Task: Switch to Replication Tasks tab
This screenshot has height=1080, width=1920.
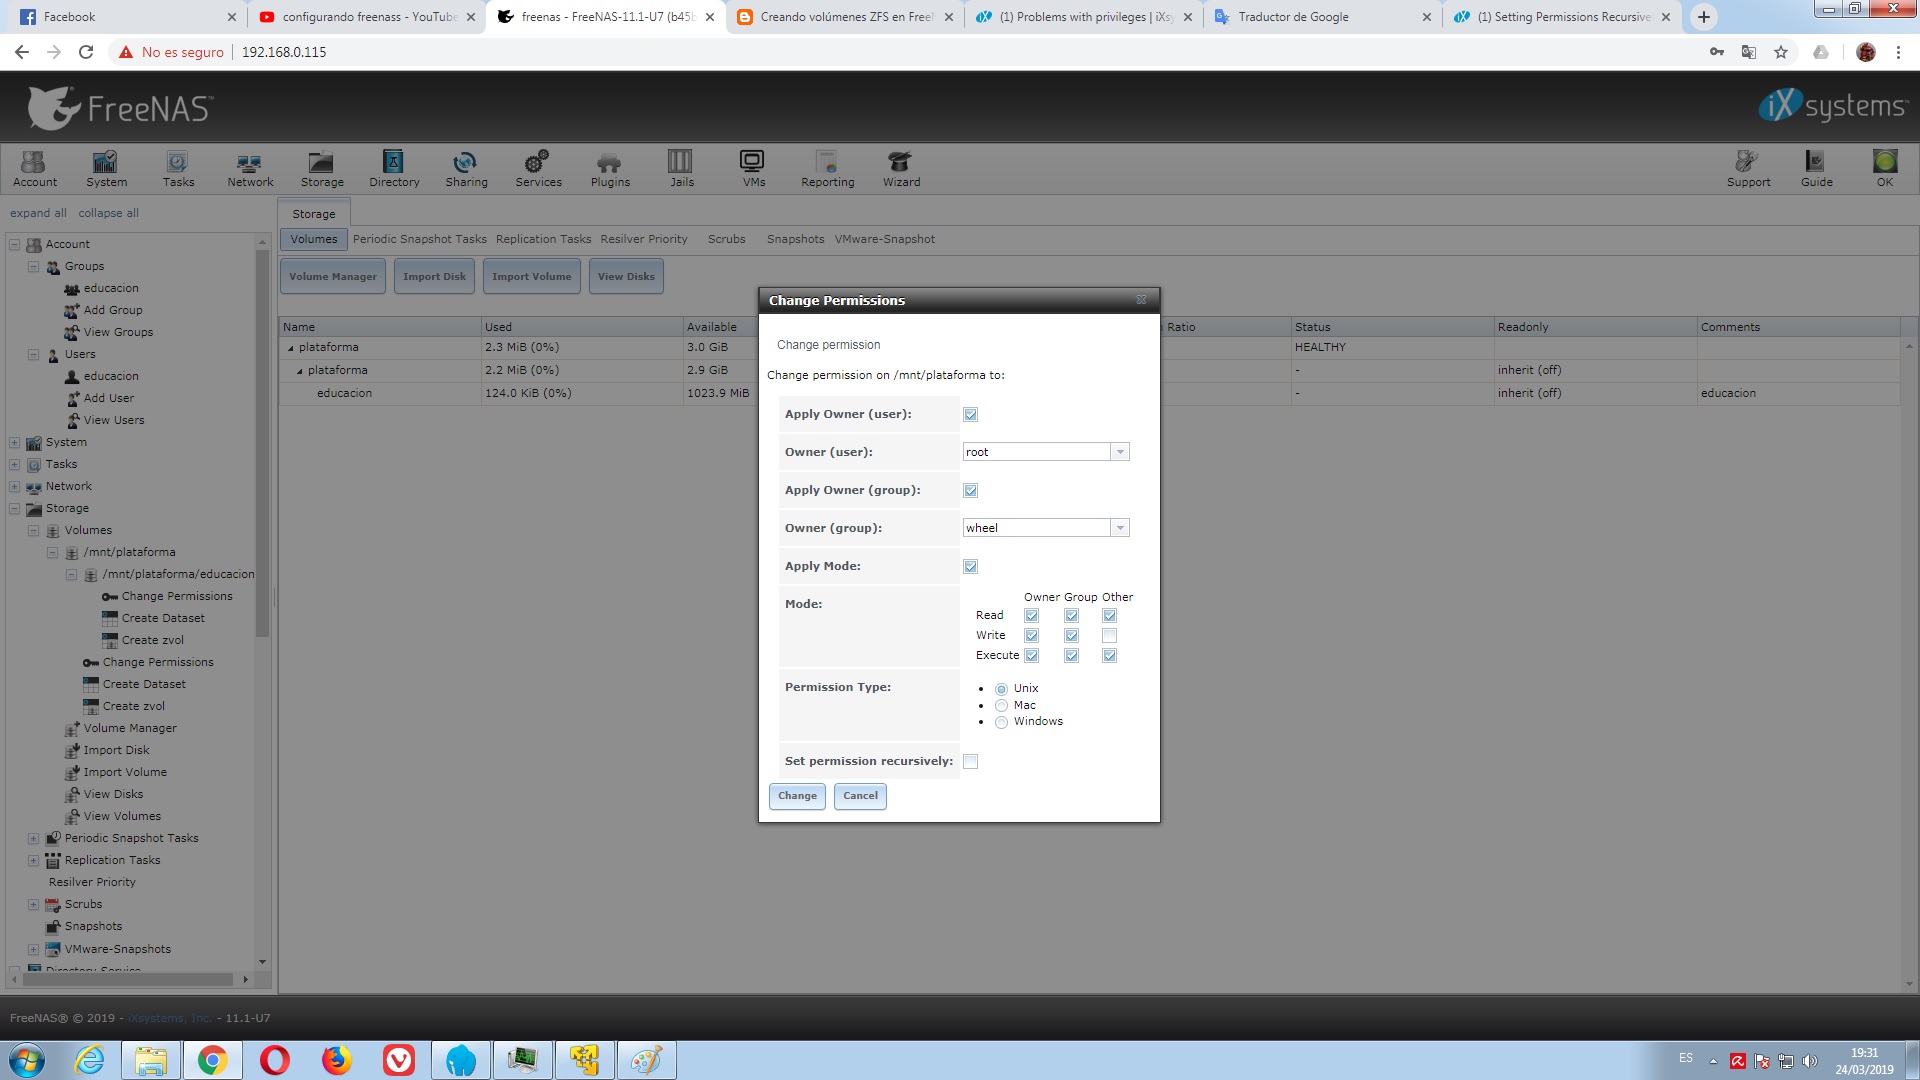Action: (543, 239)
